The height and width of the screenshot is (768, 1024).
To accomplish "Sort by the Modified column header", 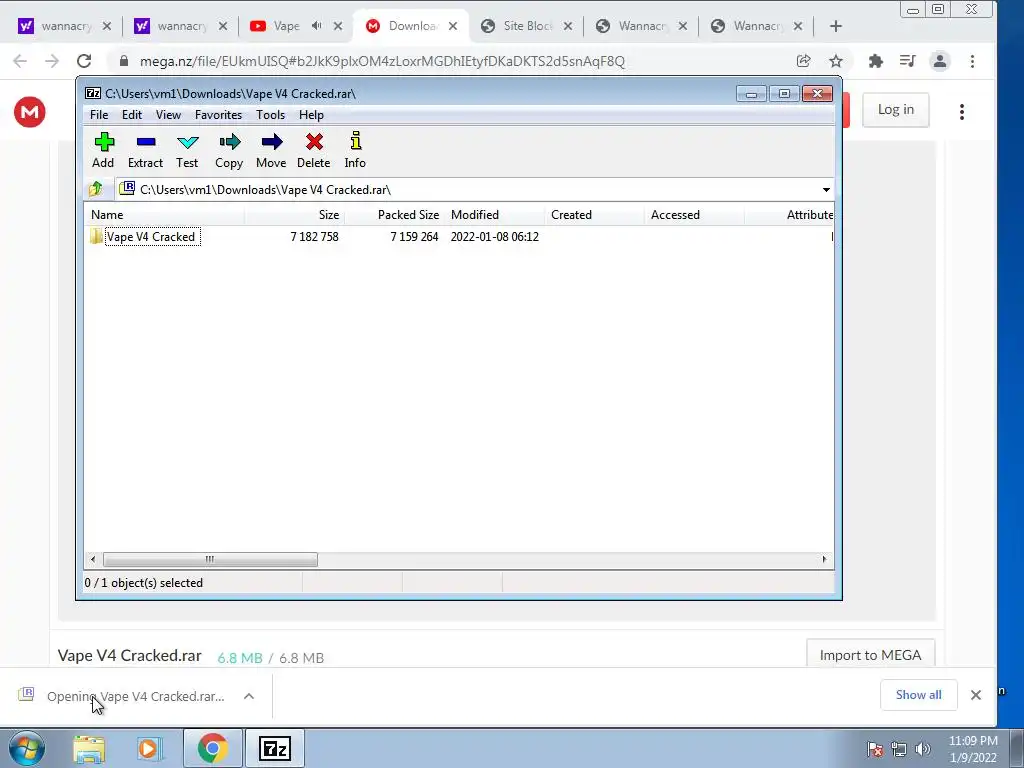I will point(494,215).
